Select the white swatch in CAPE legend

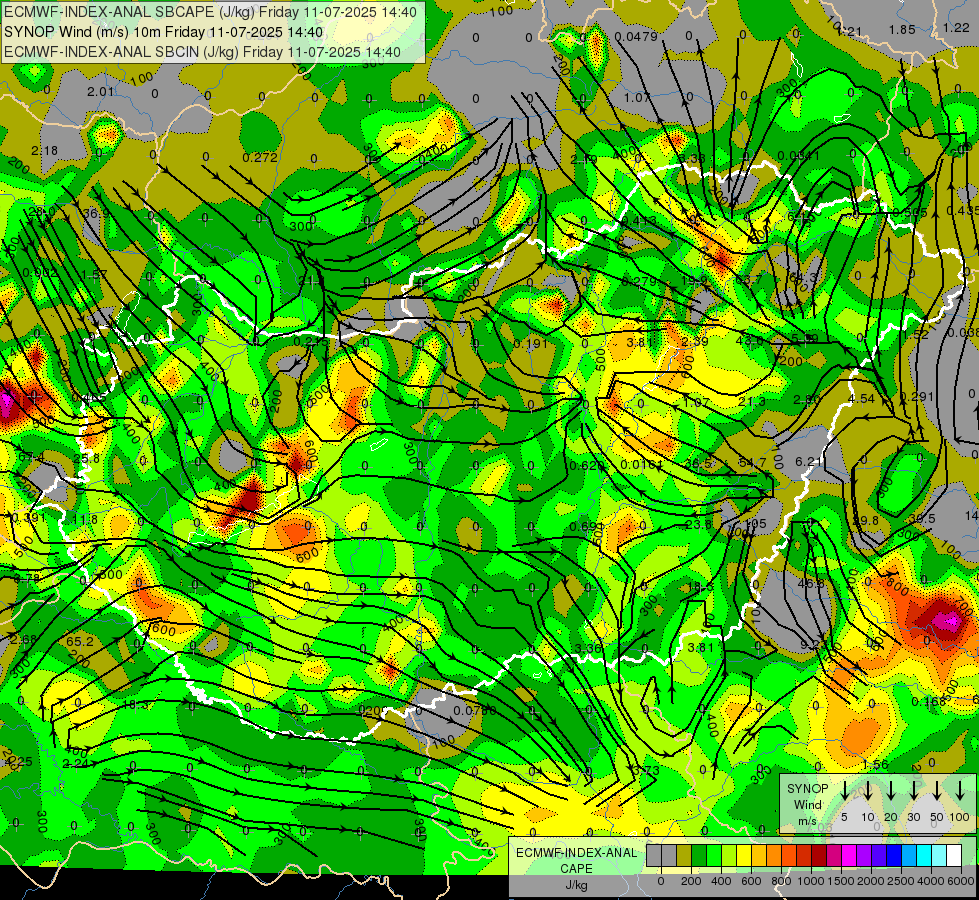coord(953,855)
